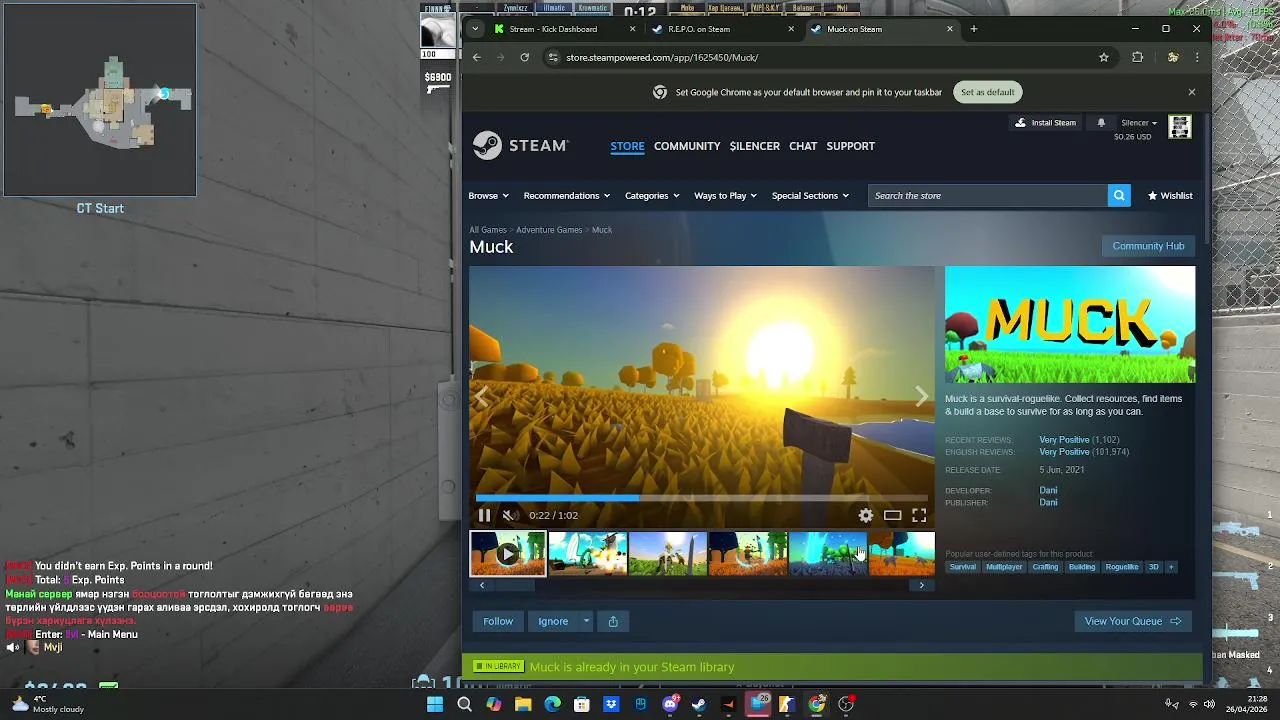The width and height of the screenshot is (1280, 720).
Task: Bookmark this page with the star icon
Action: click(1104, 57)
